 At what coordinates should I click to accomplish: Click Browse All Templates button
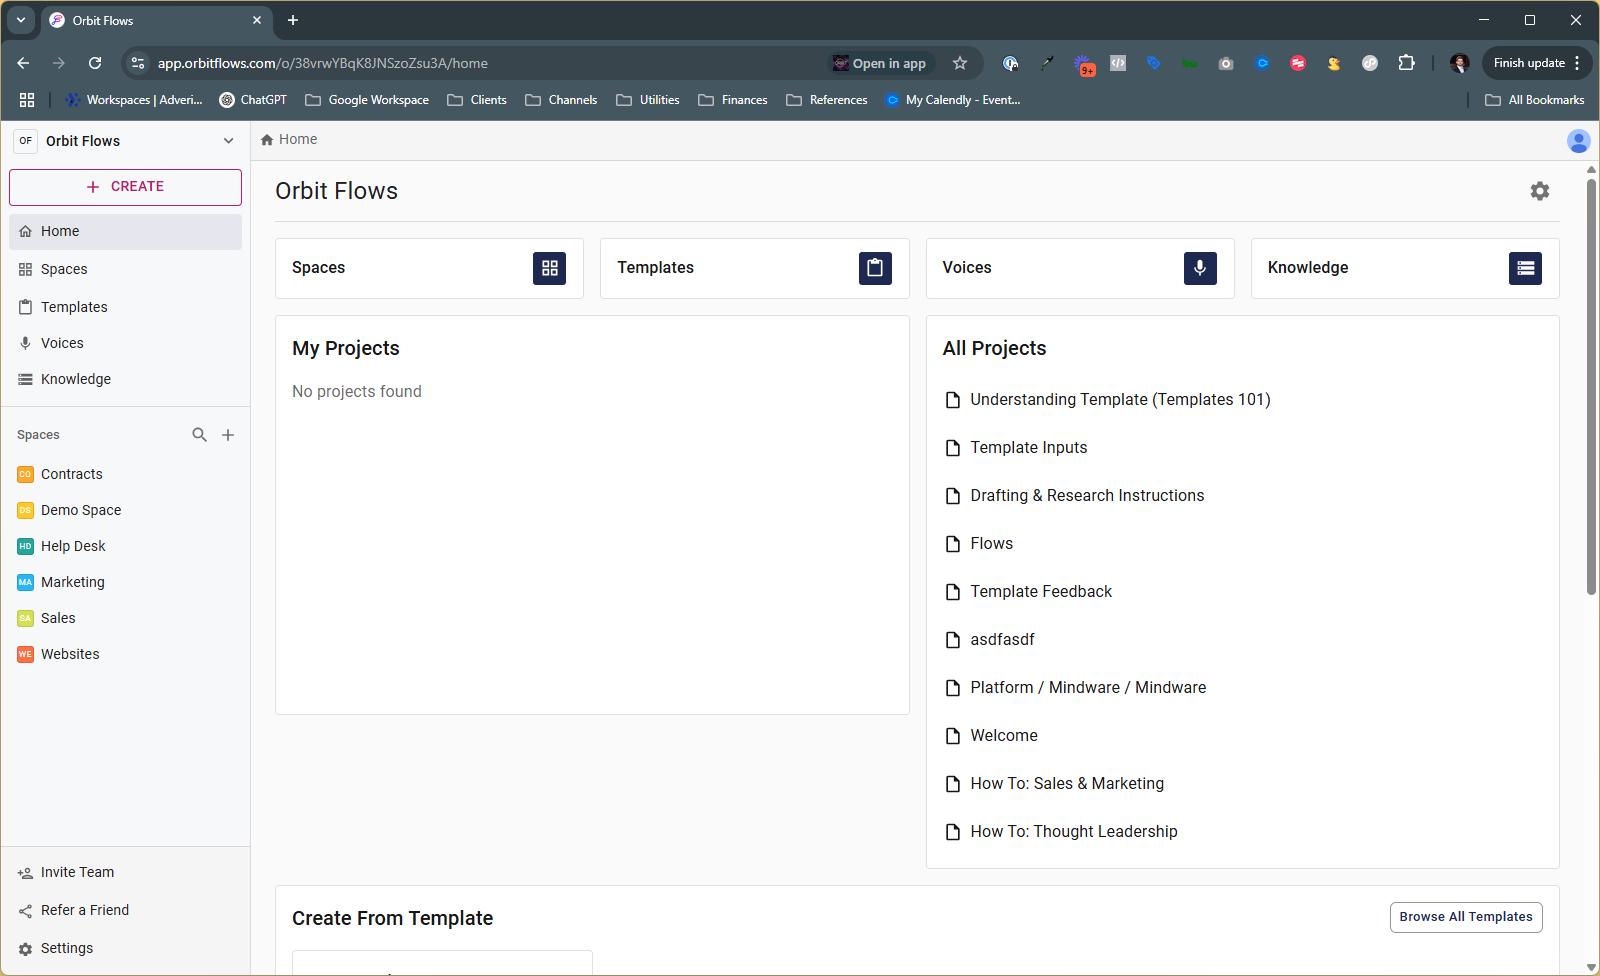pyautogui.click(x=1465, y=917)
